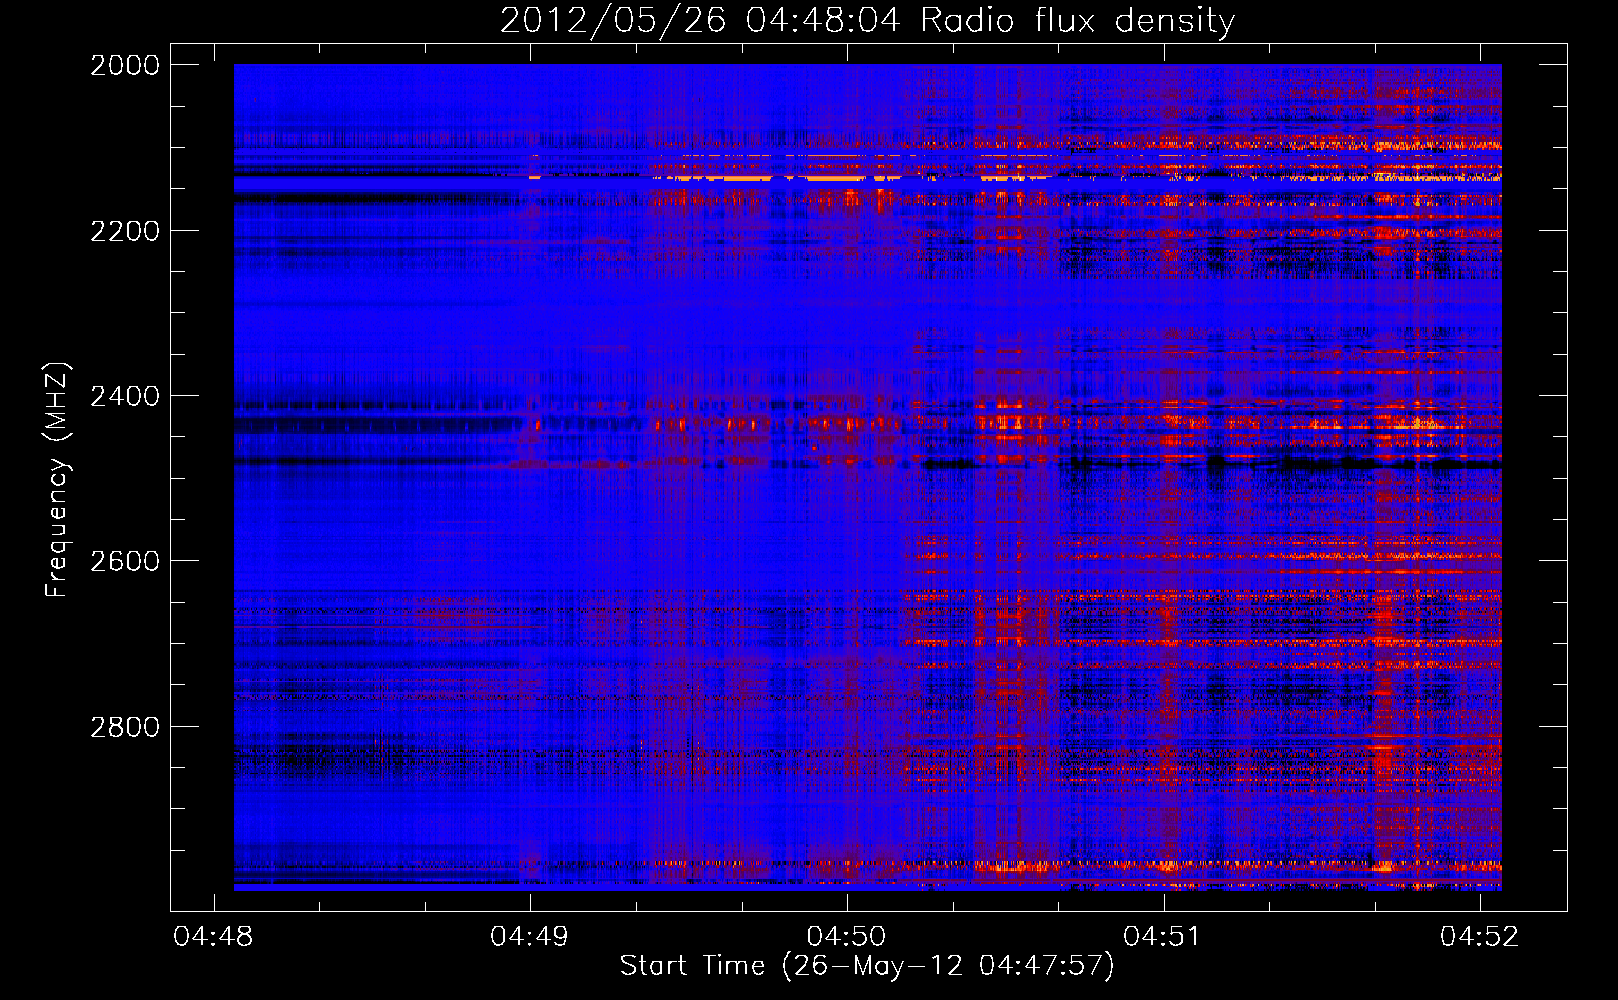Click the plot title '2012/05/26 04:48:04 Radio flux density'
The height and width of the screenshot is (1000, 1618).
coord(867,20)
